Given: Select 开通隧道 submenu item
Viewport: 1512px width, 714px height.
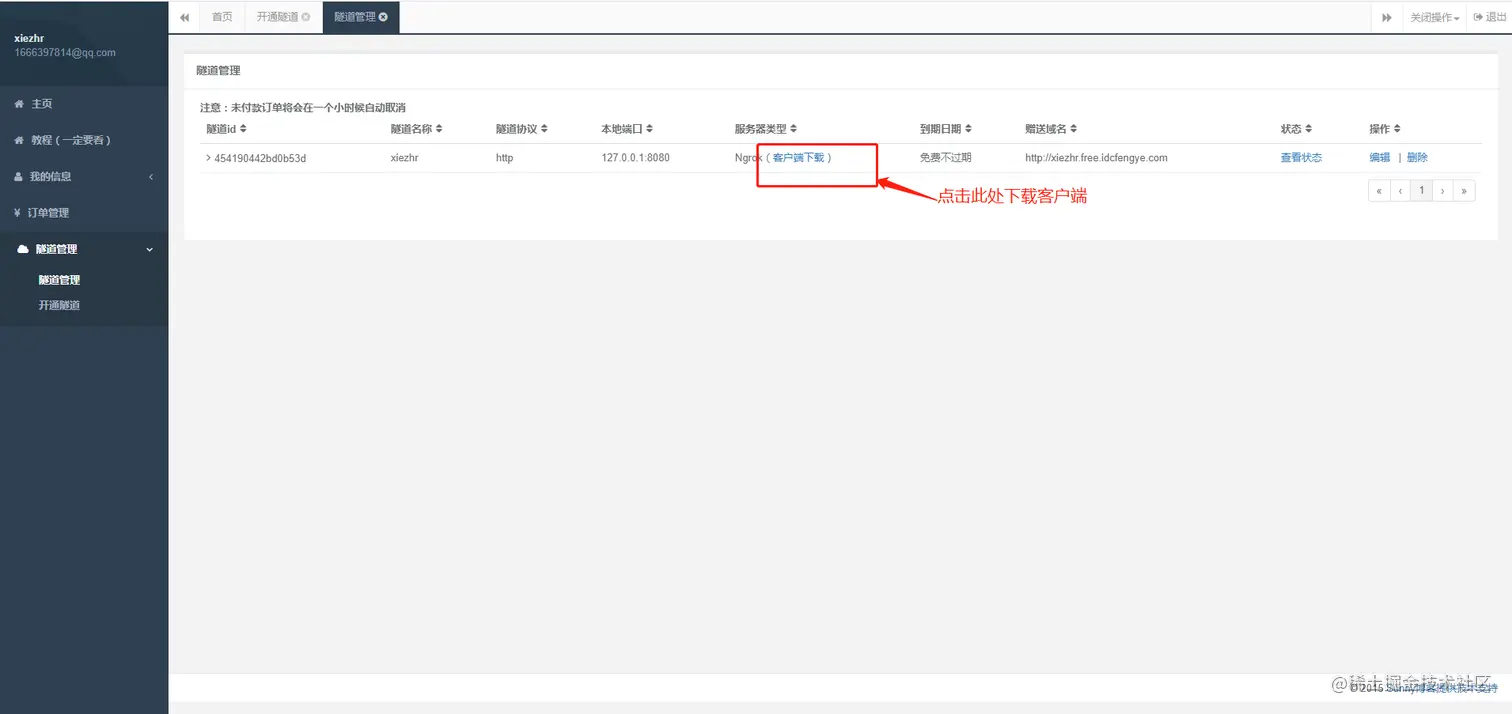Looking at the screenshot, I should point(59,306).
